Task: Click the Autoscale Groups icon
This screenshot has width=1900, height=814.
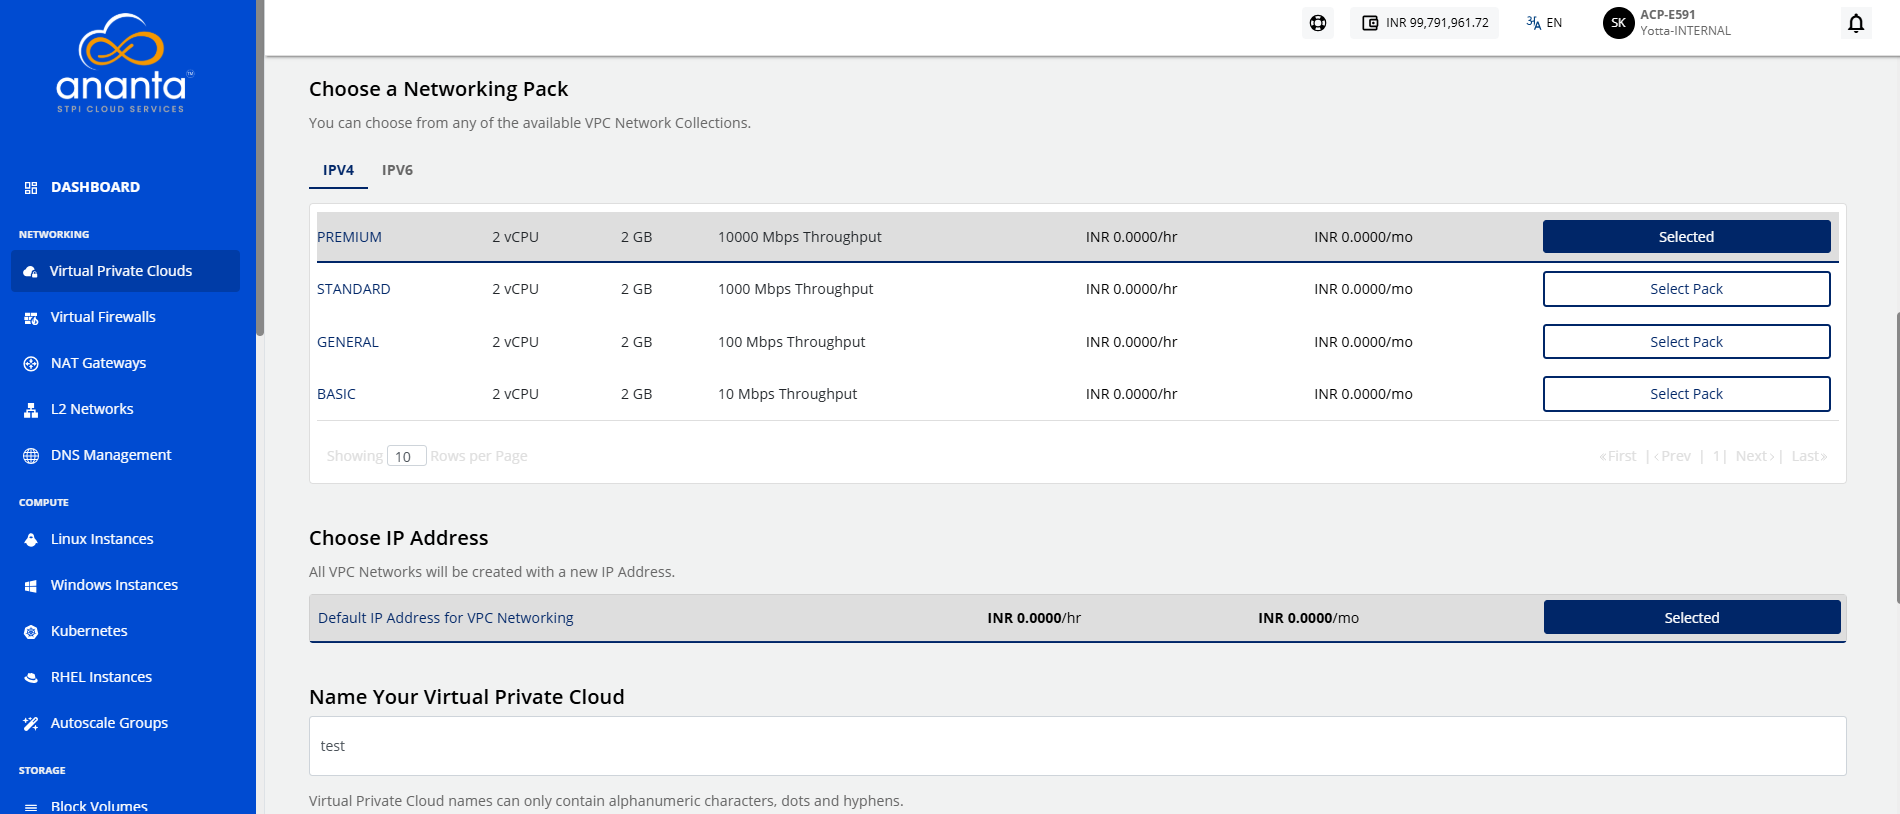Action: click(x=31, y=724)
